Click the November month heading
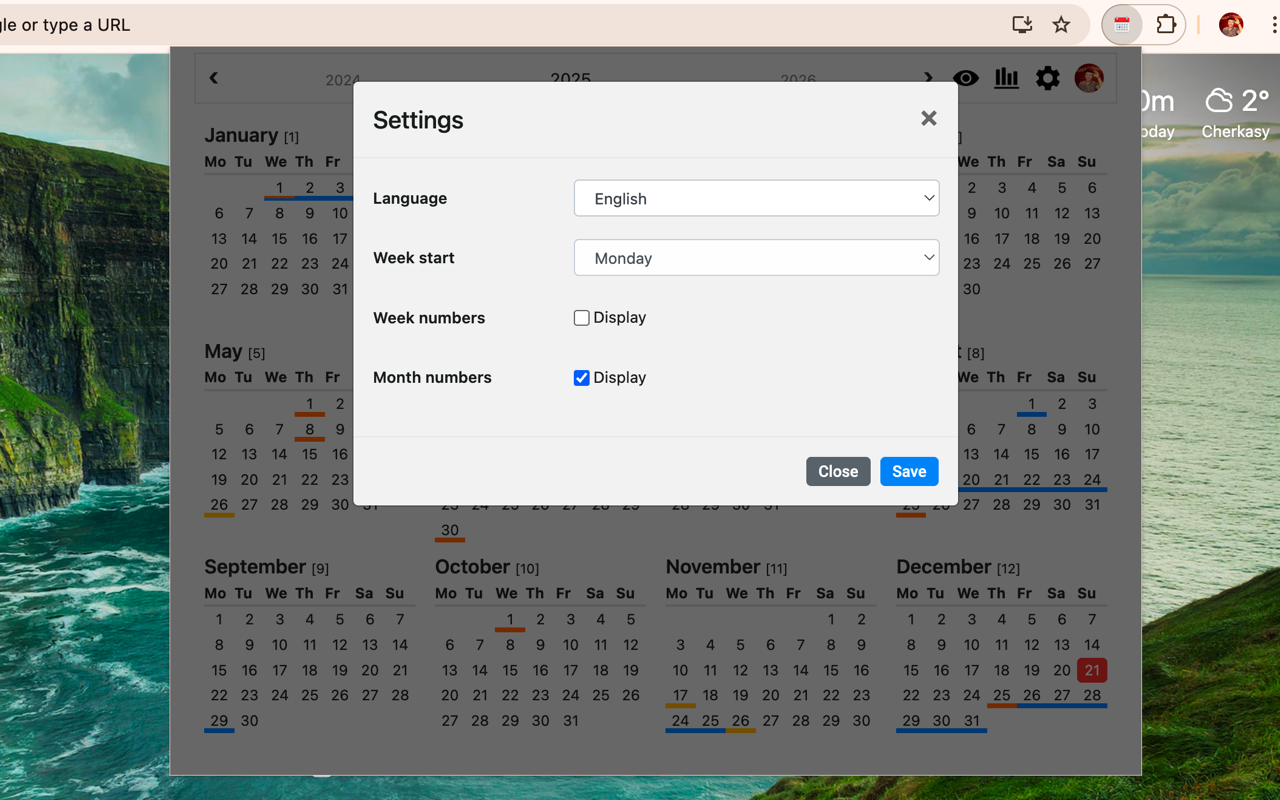1280x800 pixels. click(x=713, y=567)
